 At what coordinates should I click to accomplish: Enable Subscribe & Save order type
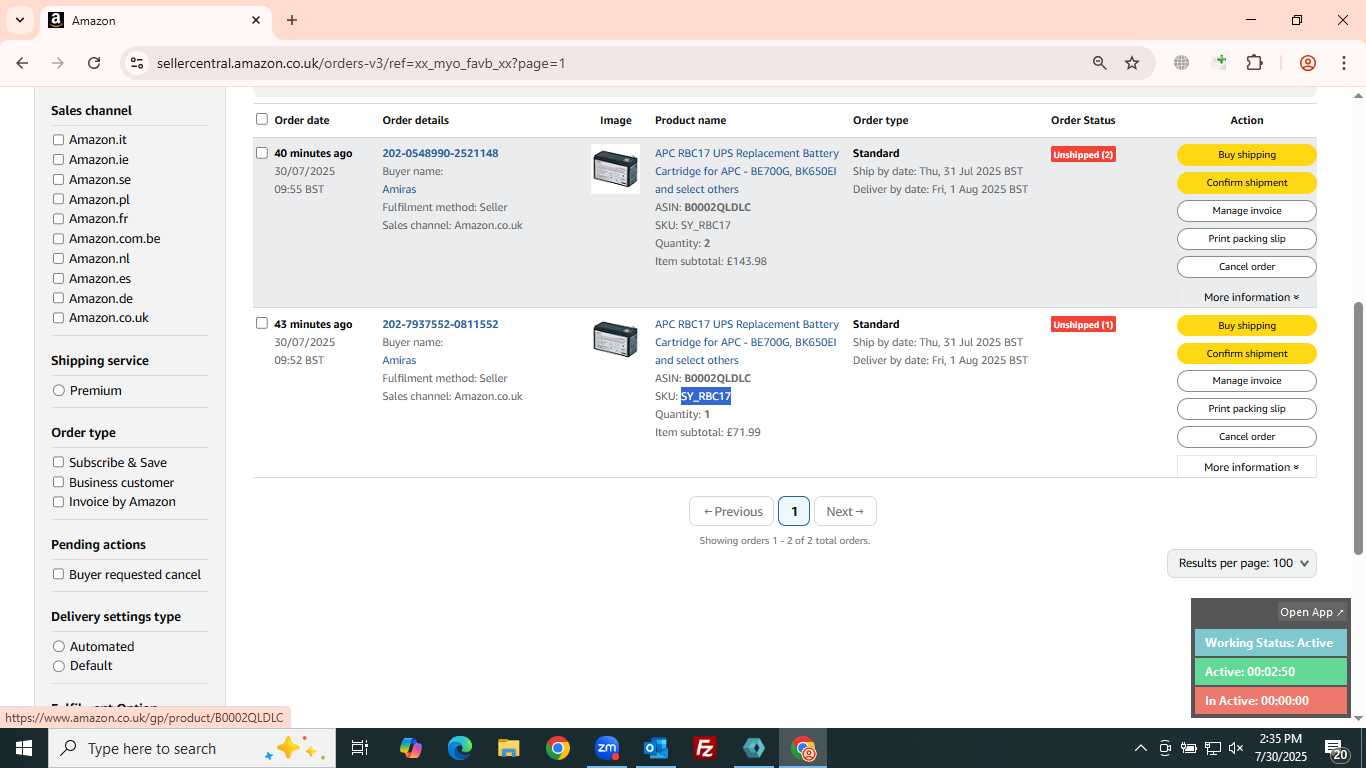pyautogui.click(x=59, y=462)
